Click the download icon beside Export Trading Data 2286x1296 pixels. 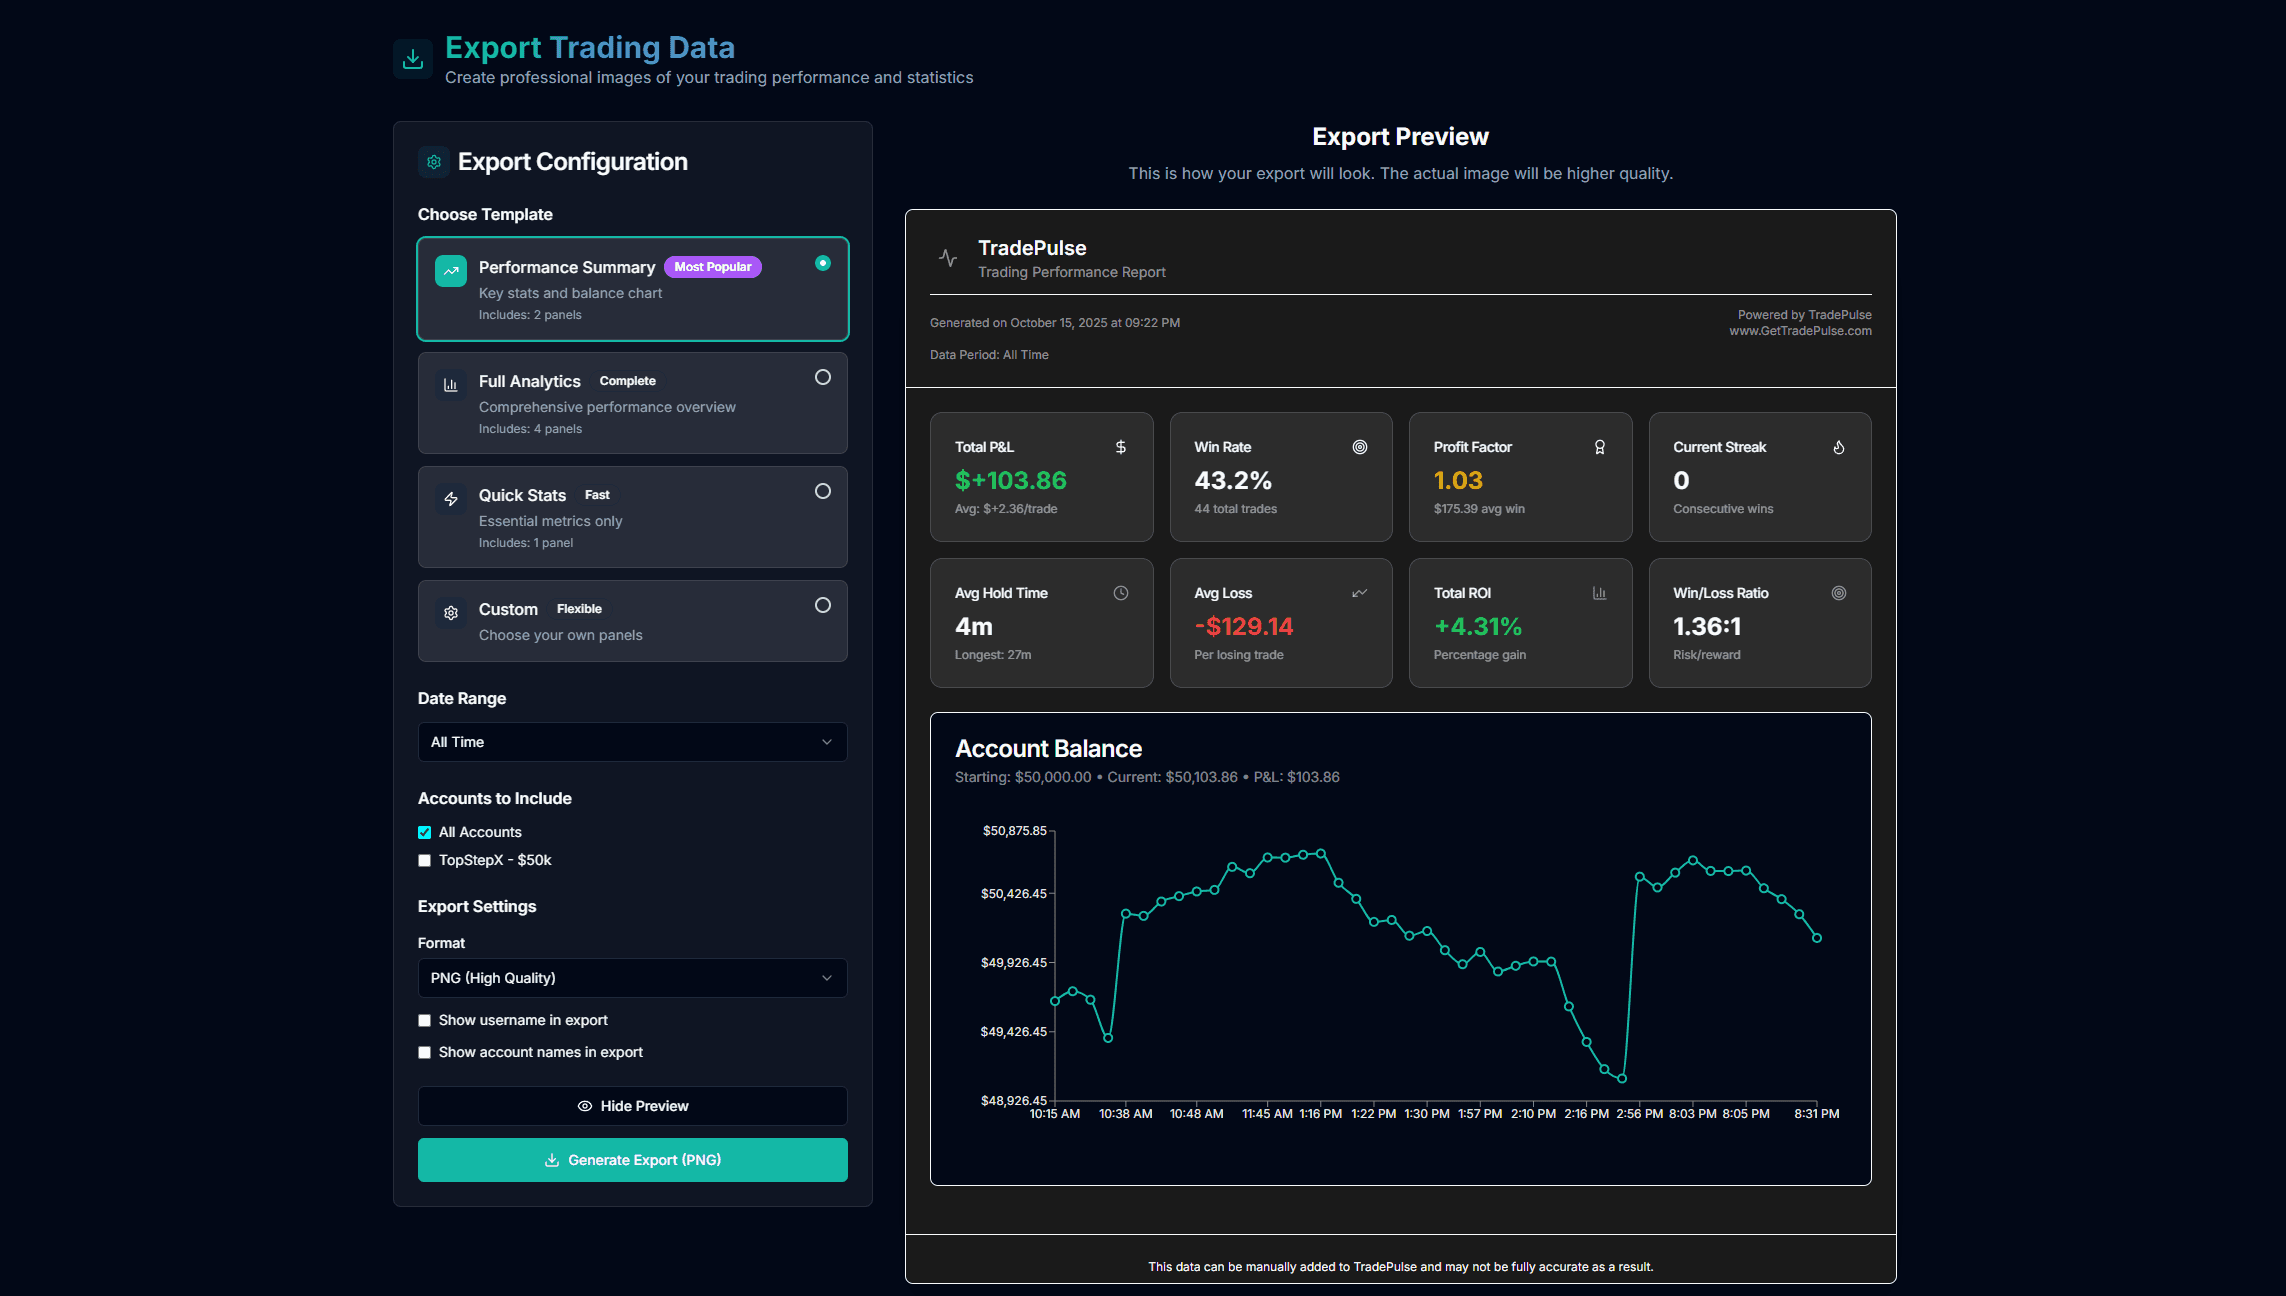tap(413, 59)
